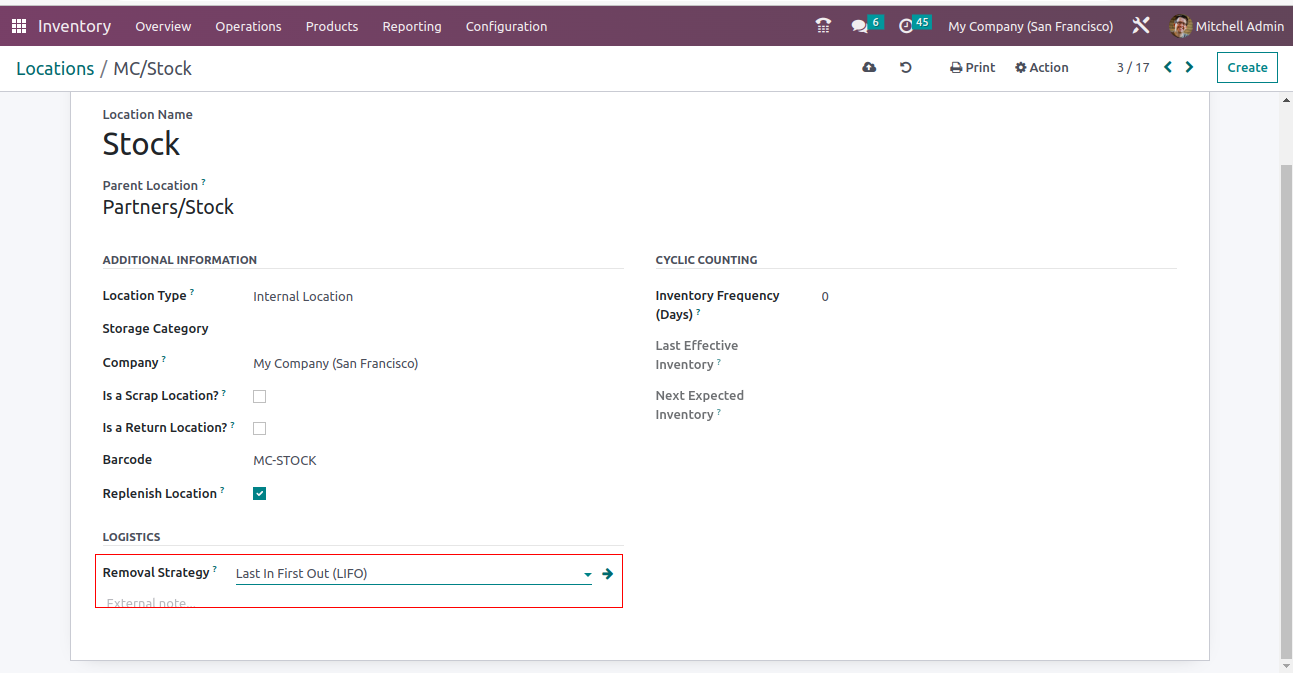The height and width of the screenshot is (673, 1293).
Task: Open the Configuration menu
Action: tap(506, 26)
